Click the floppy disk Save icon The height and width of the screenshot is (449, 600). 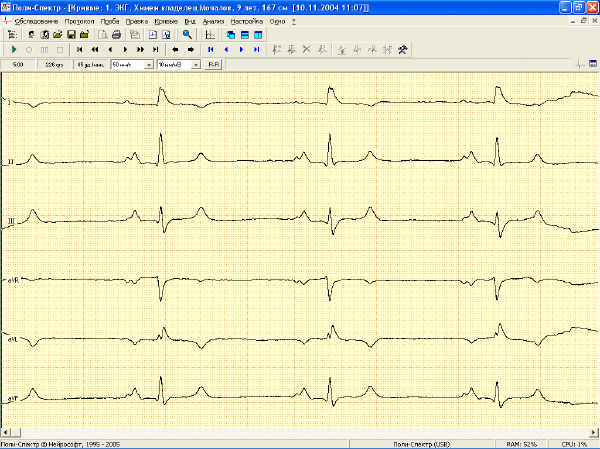pyautogui.click(x=71, y=35)
